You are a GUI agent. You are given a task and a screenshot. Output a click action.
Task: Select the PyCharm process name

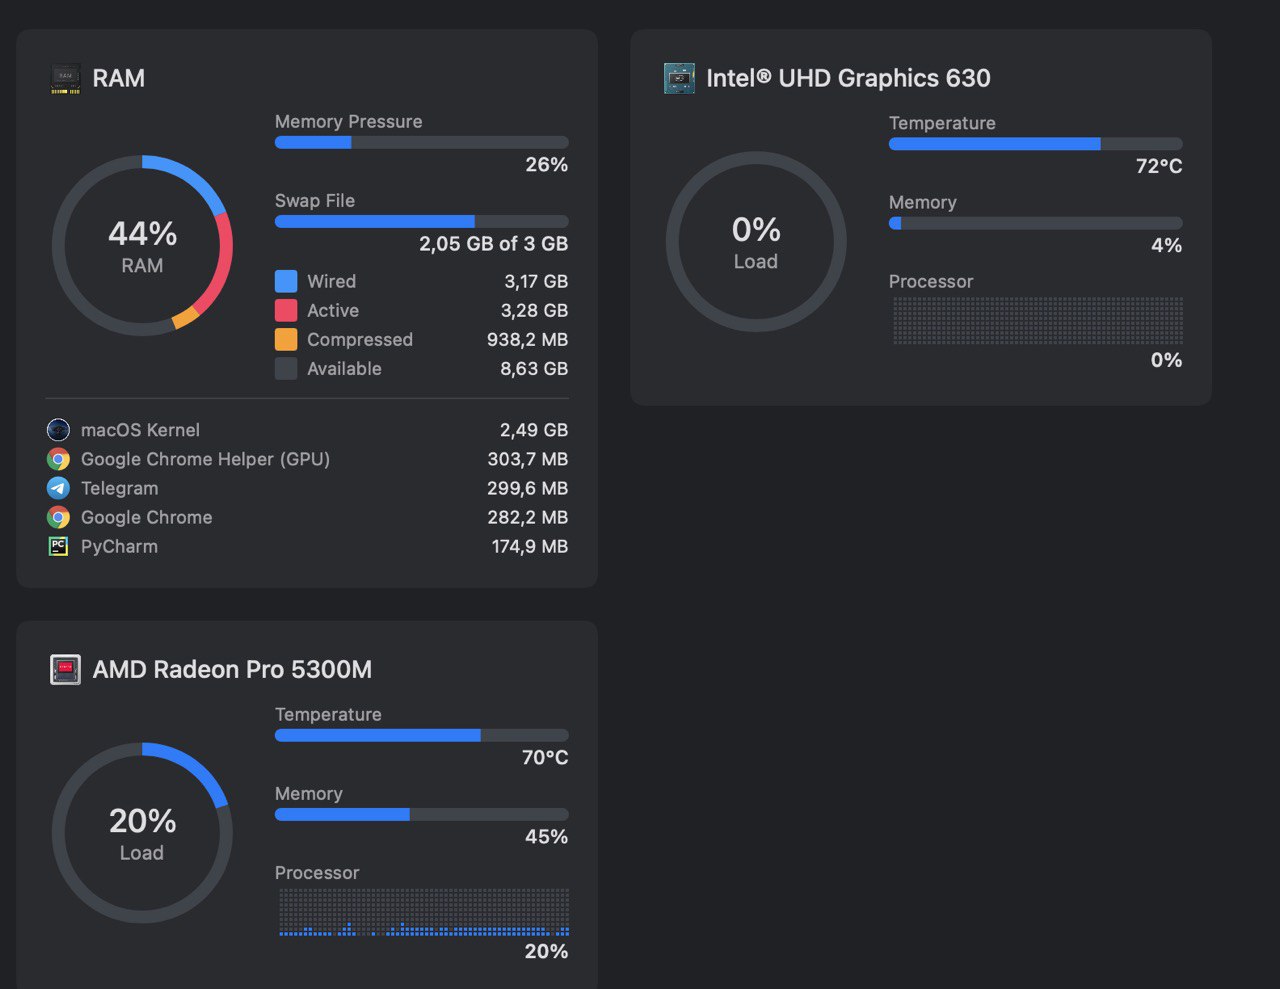point(119,546)
